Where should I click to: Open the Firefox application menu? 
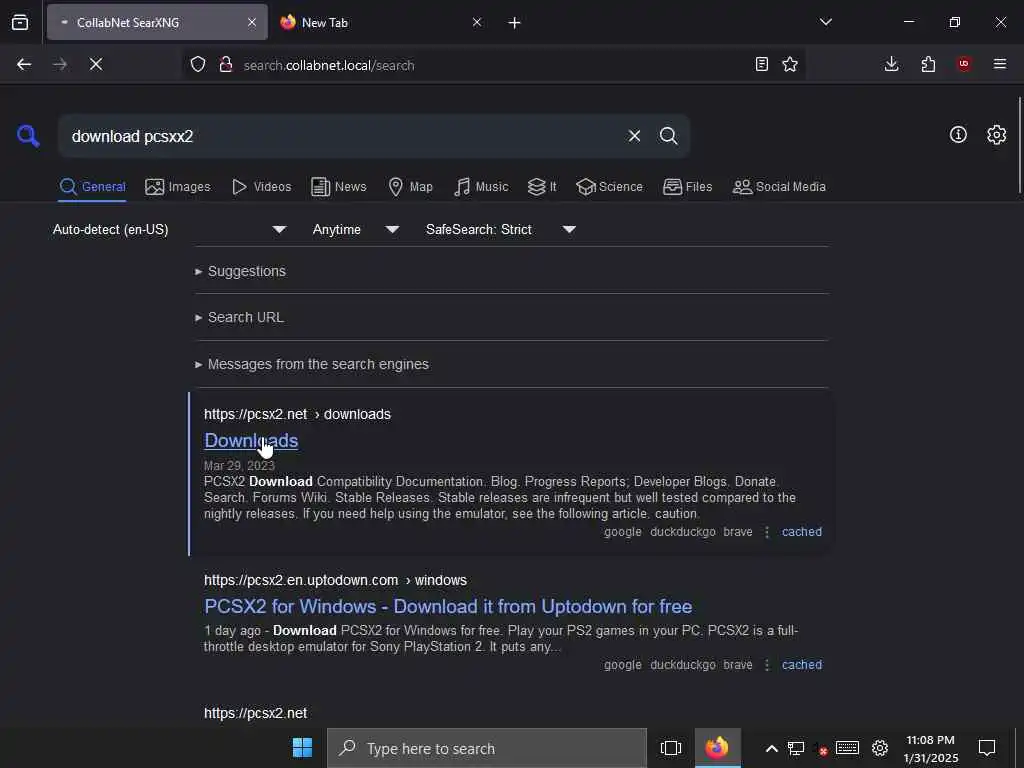coord(1000,64)
